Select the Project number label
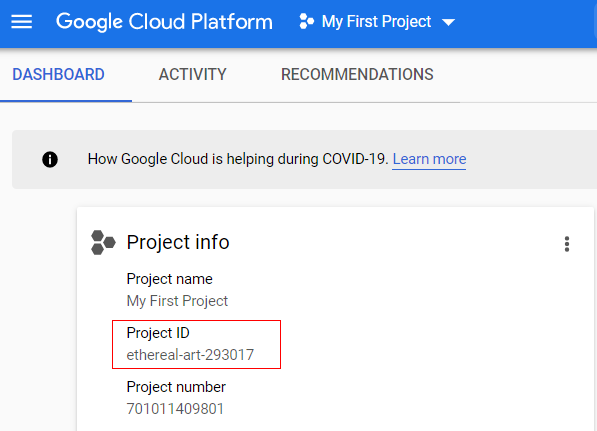597x431 pixels. point(176,387)
